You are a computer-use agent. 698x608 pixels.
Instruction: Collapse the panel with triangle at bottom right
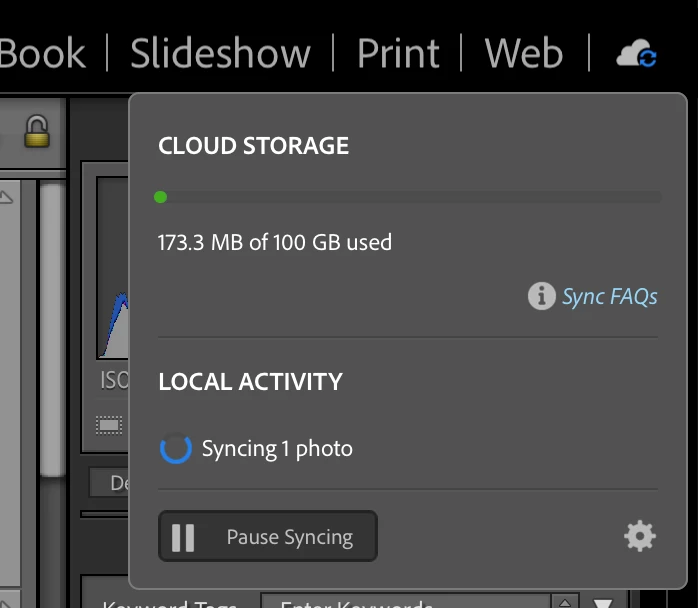tap(603, 603)
